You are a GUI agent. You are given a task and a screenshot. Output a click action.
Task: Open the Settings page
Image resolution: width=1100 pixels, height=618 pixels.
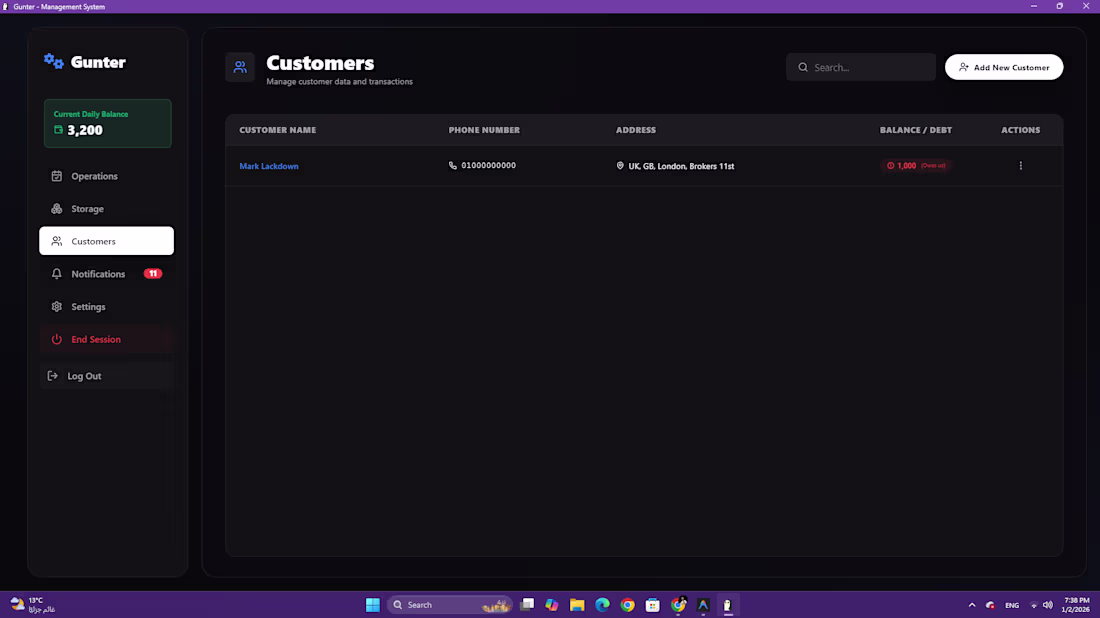[x=107, y=307]
